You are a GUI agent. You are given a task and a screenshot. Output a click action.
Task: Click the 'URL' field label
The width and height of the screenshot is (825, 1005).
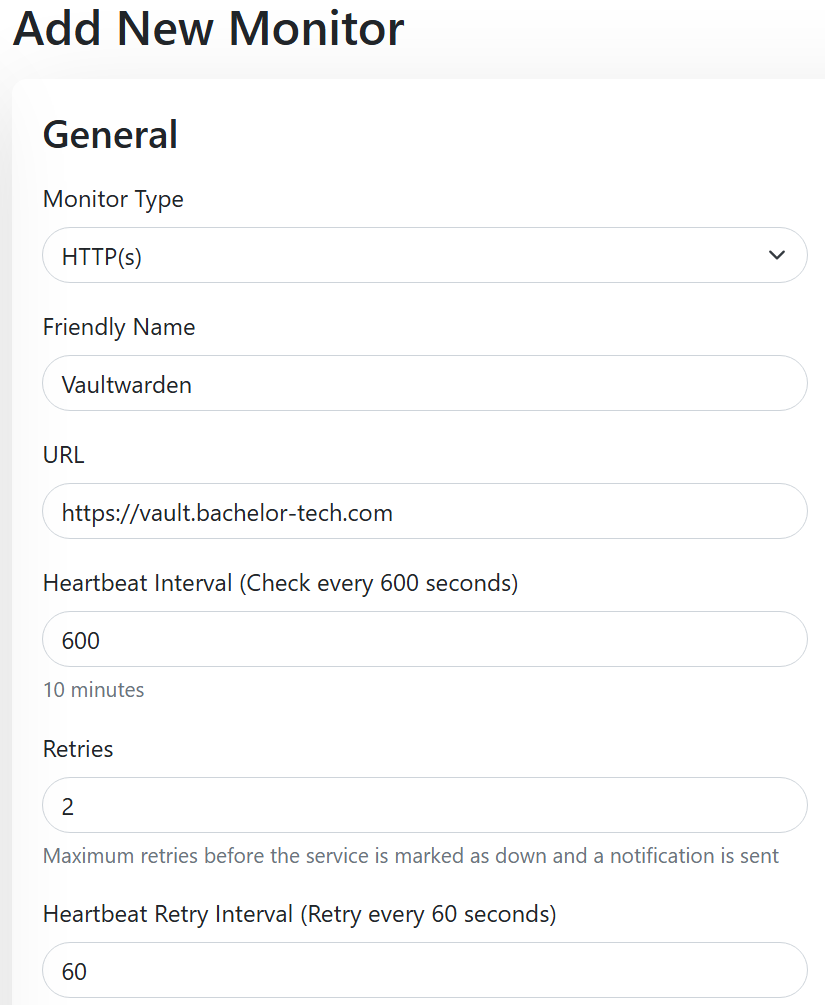[63, 455]
